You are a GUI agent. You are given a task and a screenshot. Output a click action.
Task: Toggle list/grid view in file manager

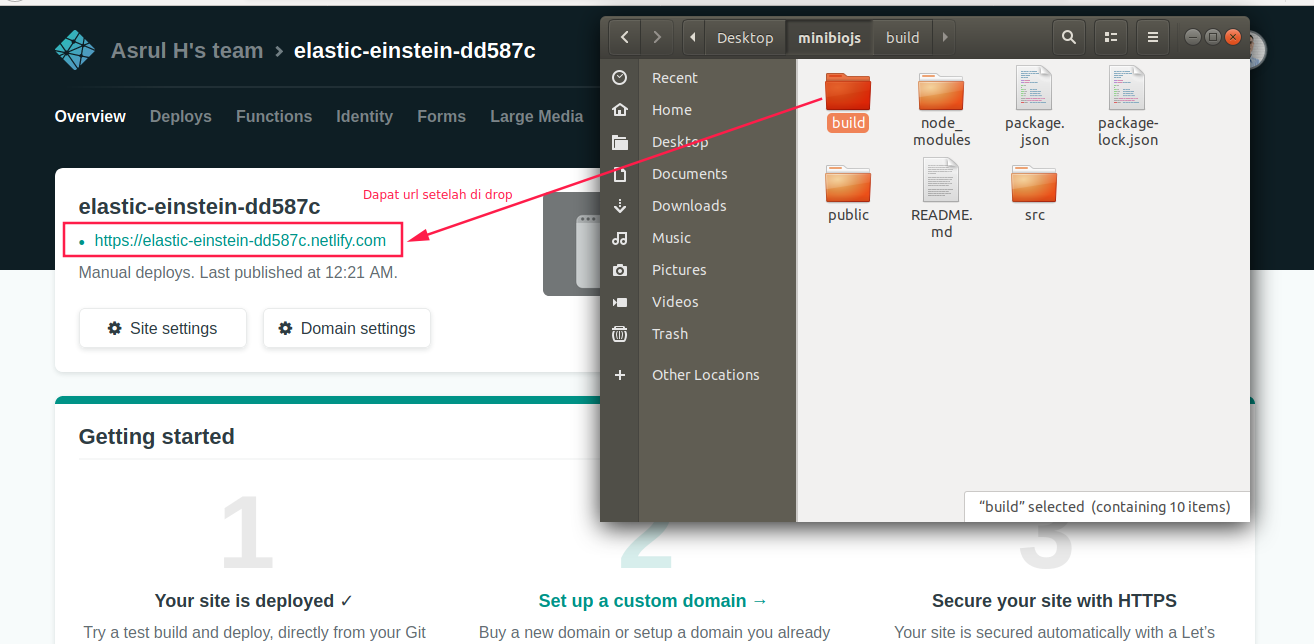click(x=1111, y=38)
